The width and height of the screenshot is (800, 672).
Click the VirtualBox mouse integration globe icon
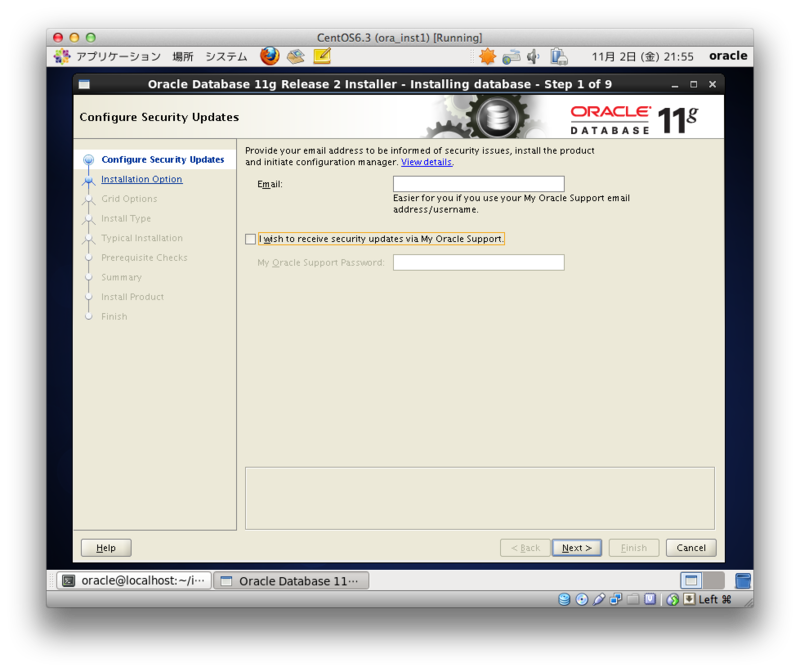(x=672, y=600)
